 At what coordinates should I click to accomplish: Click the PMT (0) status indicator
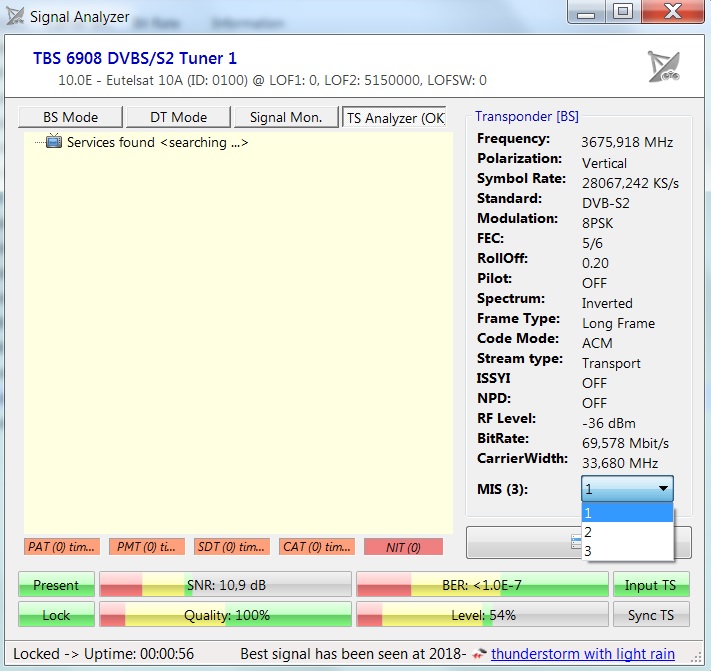coord(147,546)
